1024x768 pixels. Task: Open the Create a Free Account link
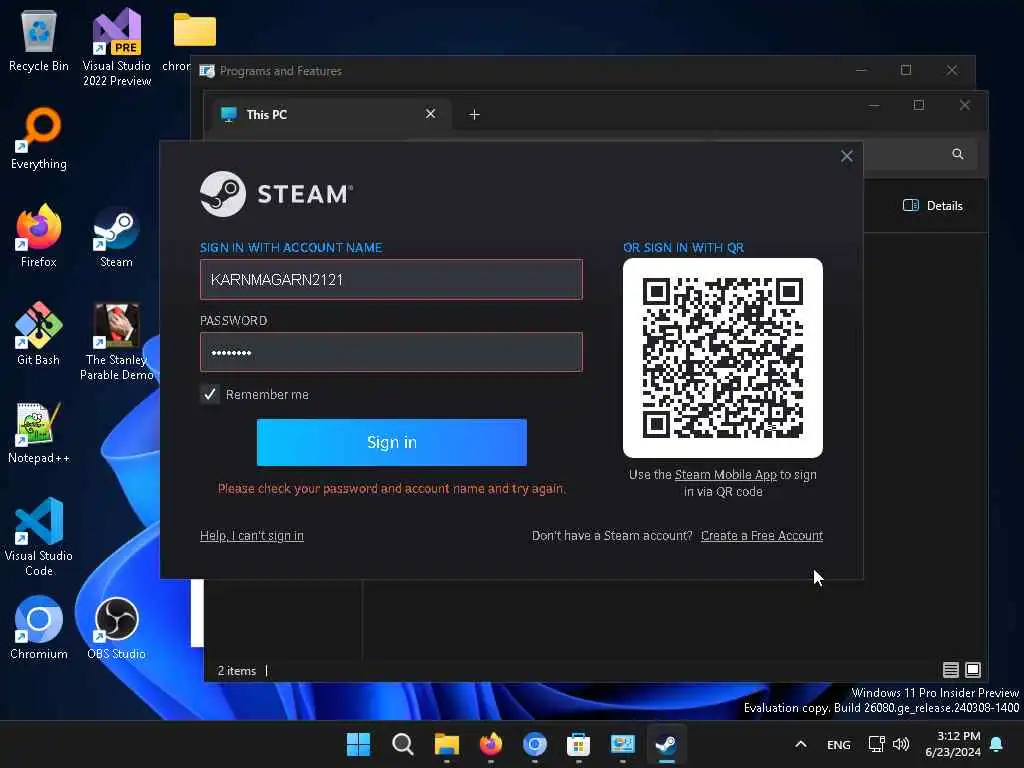point(761,536)
